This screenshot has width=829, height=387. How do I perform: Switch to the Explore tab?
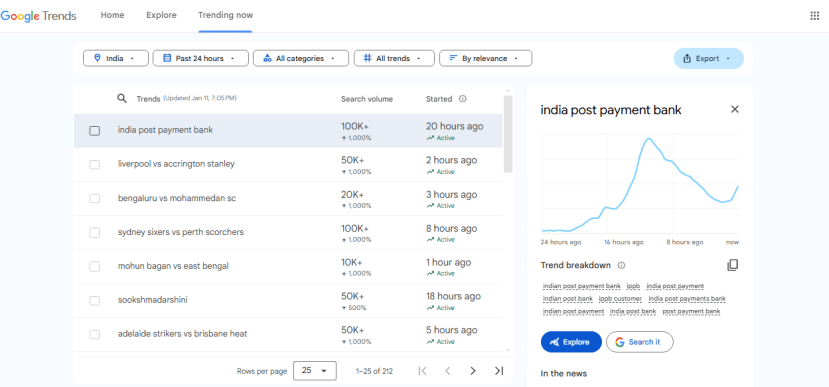pos(161,15)
